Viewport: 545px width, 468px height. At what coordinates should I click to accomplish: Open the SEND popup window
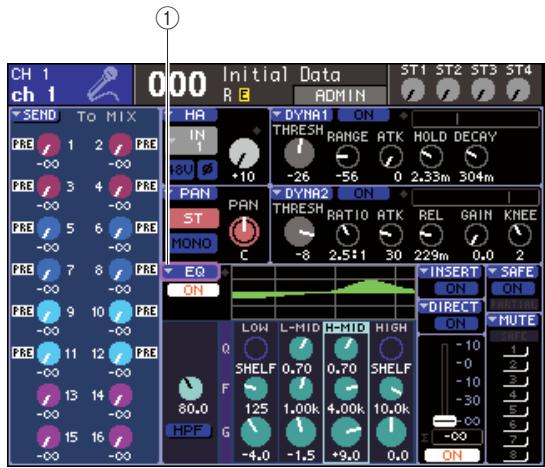[x=35, y=115]
